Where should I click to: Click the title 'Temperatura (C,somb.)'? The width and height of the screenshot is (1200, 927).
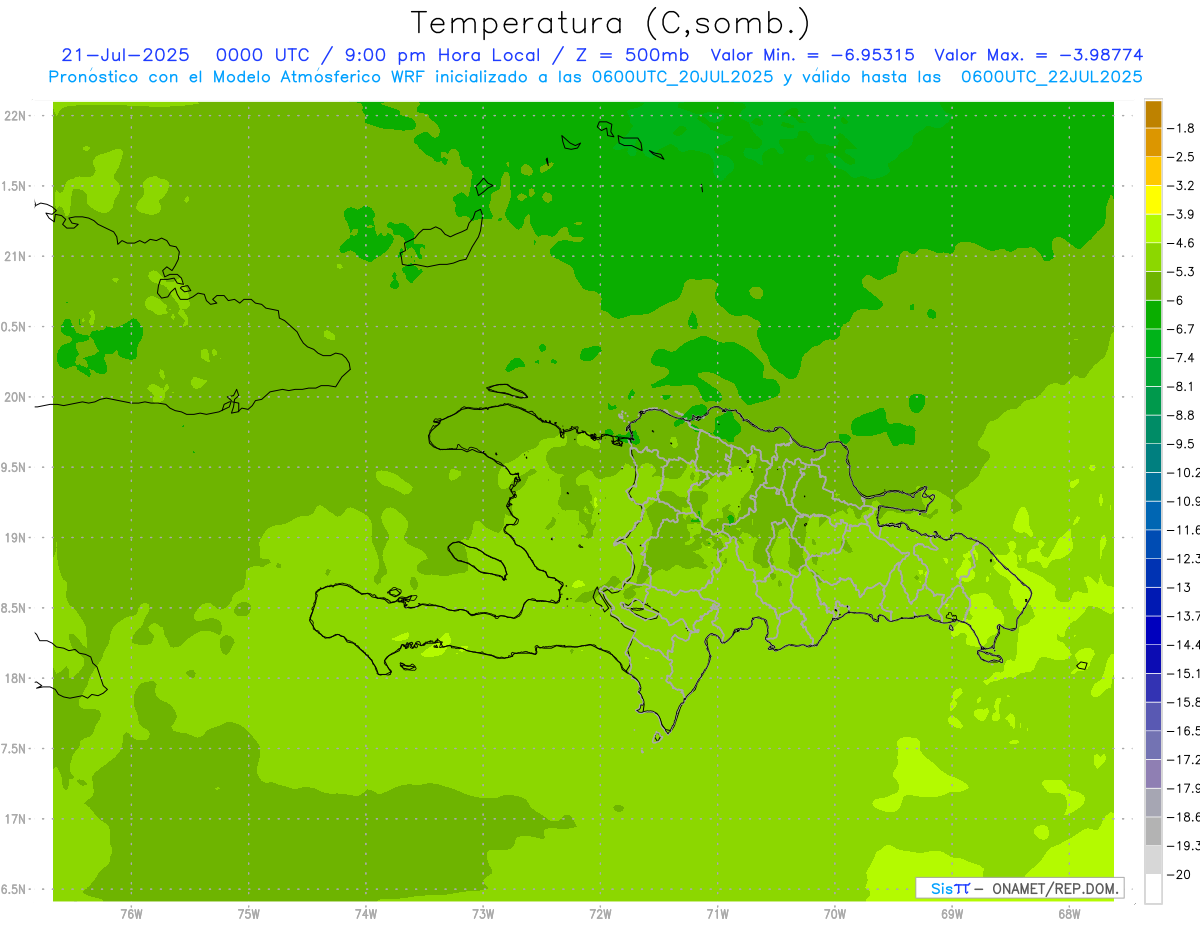pyautogui.click(x=610, y=22)
